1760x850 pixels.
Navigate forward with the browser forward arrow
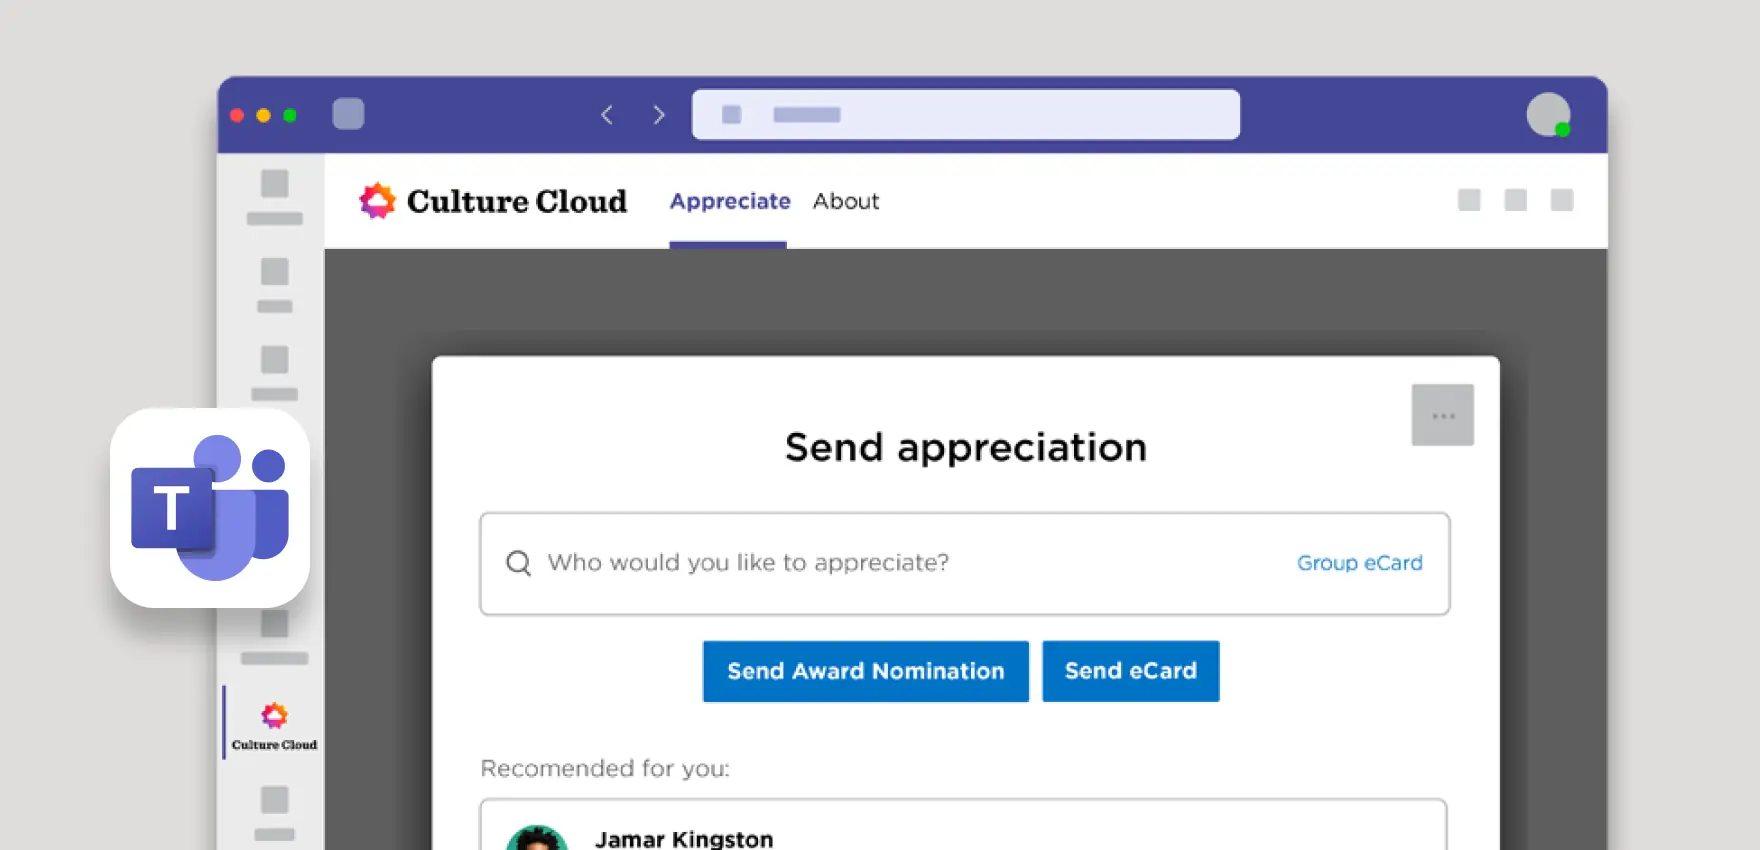[659, 114]
